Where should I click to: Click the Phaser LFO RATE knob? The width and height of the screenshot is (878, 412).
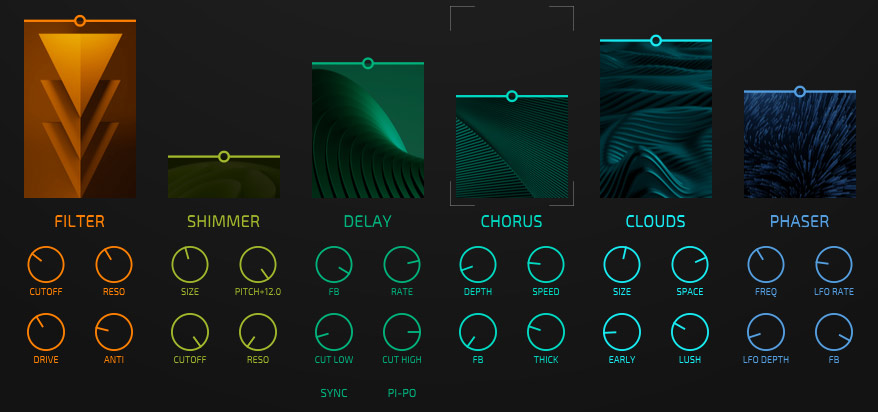[x=834, y=265]
